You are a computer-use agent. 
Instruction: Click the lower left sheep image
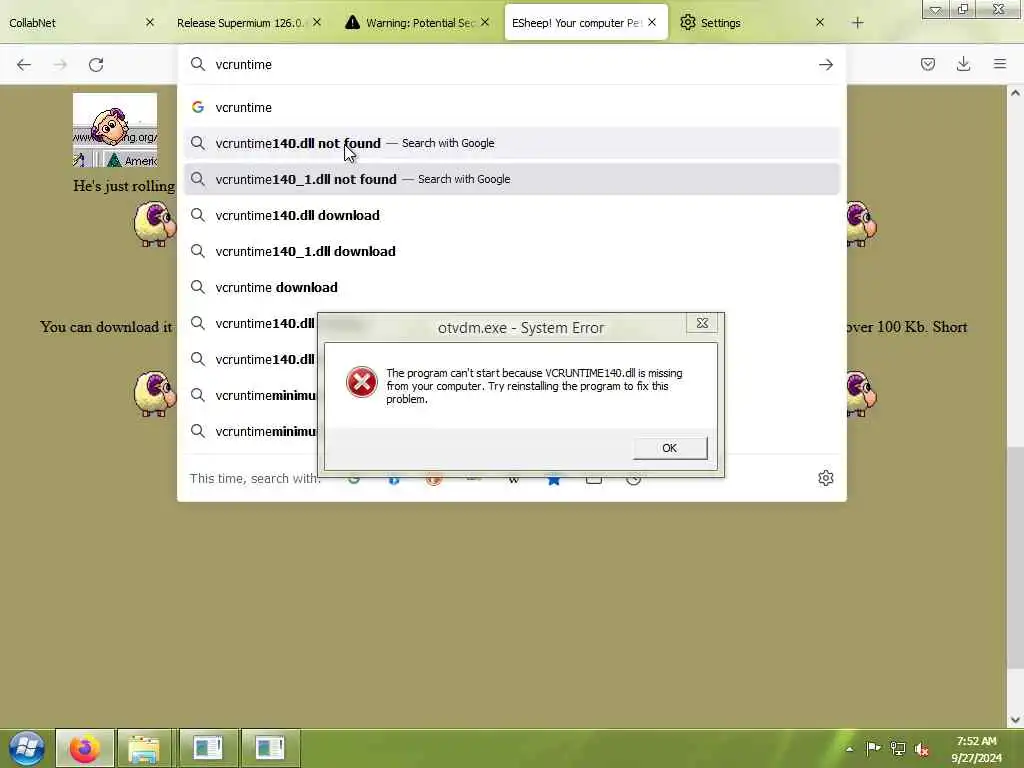tap(154, 394)
